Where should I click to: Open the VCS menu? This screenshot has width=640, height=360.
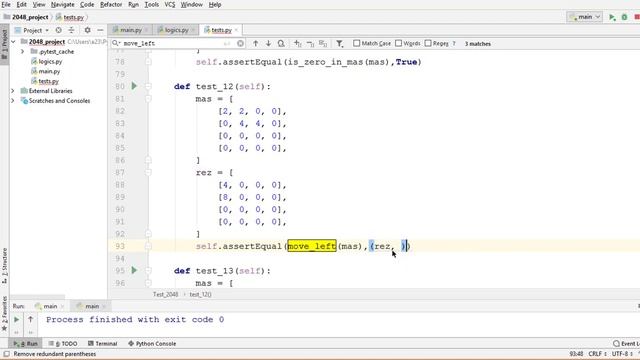coord(169,4)
